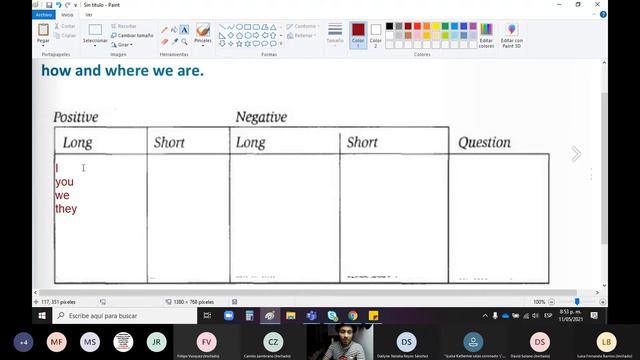Screen dimensions: 640x360
Task: Select the Text tool
Action: (x=184, y=30)
